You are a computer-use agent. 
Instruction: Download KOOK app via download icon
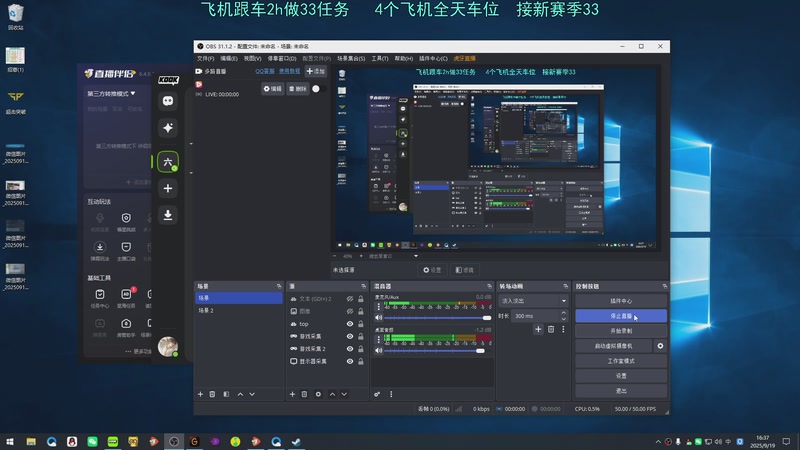168,215
